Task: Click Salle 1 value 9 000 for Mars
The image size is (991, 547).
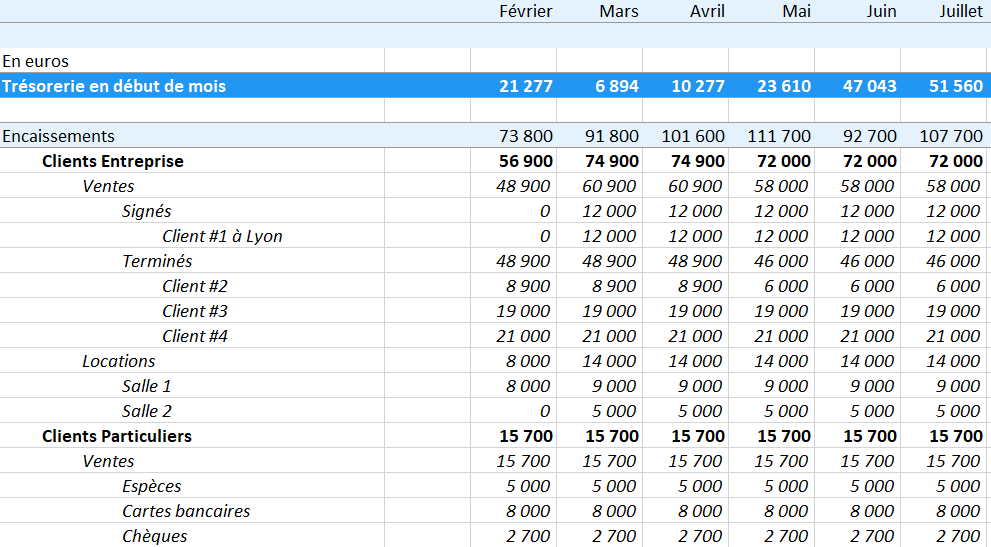Action: [x=614, y=386]
